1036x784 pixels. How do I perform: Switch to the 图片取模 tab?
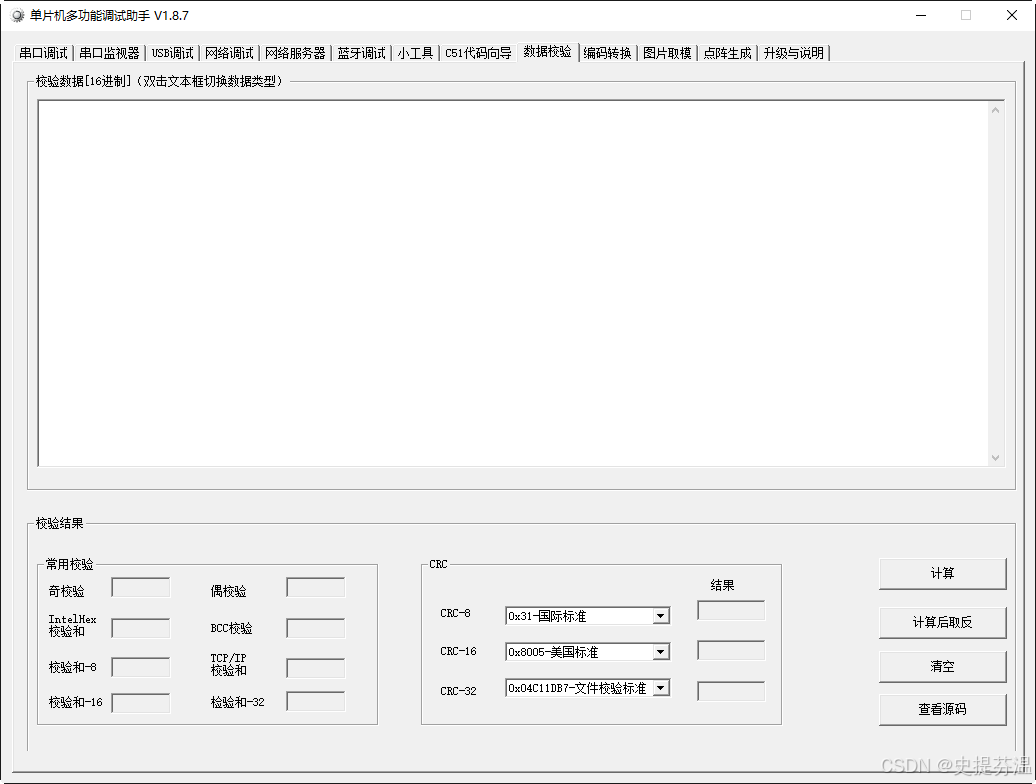click(x=667, y=53)
